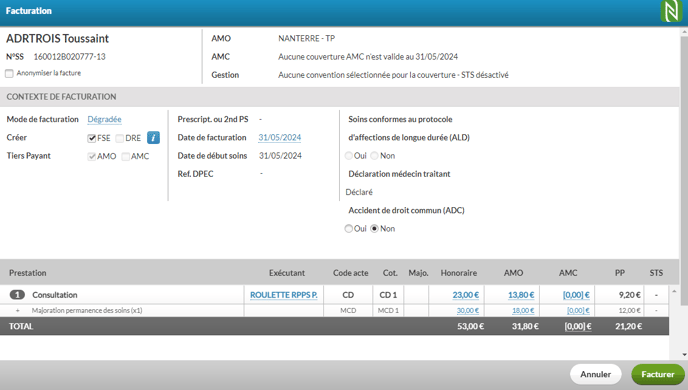
Task: Edit the 30,00 € majoration honoraire
Action: (x=468, y=311)
